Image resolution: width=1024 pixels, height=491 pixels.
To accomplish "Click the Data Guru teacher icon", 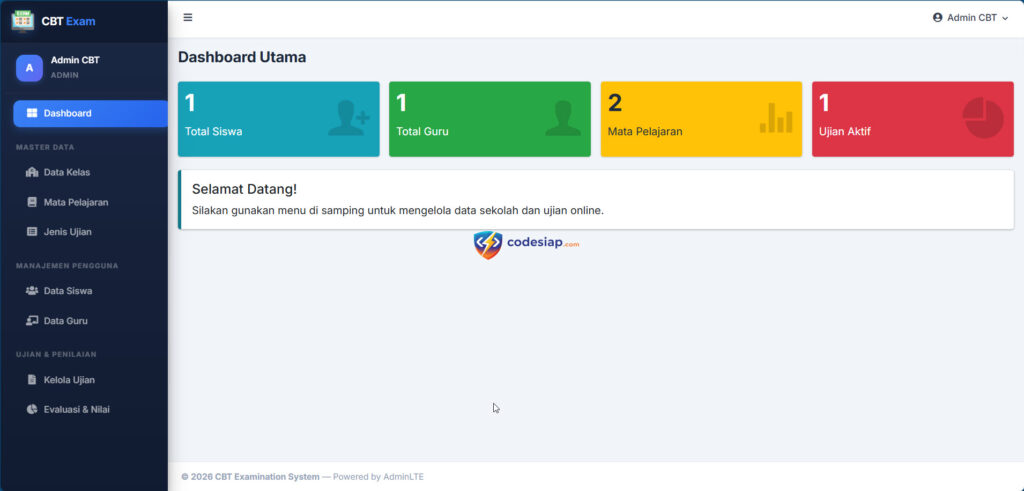I will pos(32,321).
